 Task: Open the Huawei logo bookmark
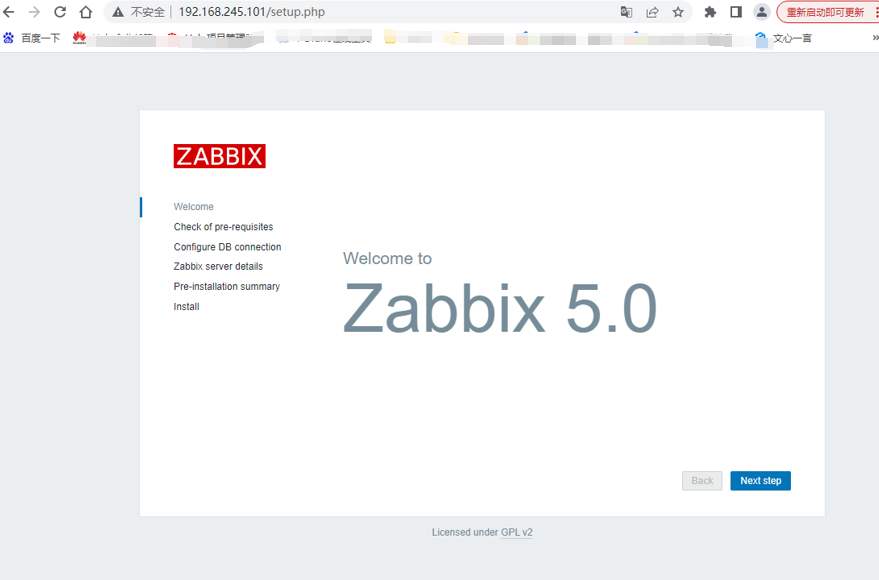click(x=79, y=38)
